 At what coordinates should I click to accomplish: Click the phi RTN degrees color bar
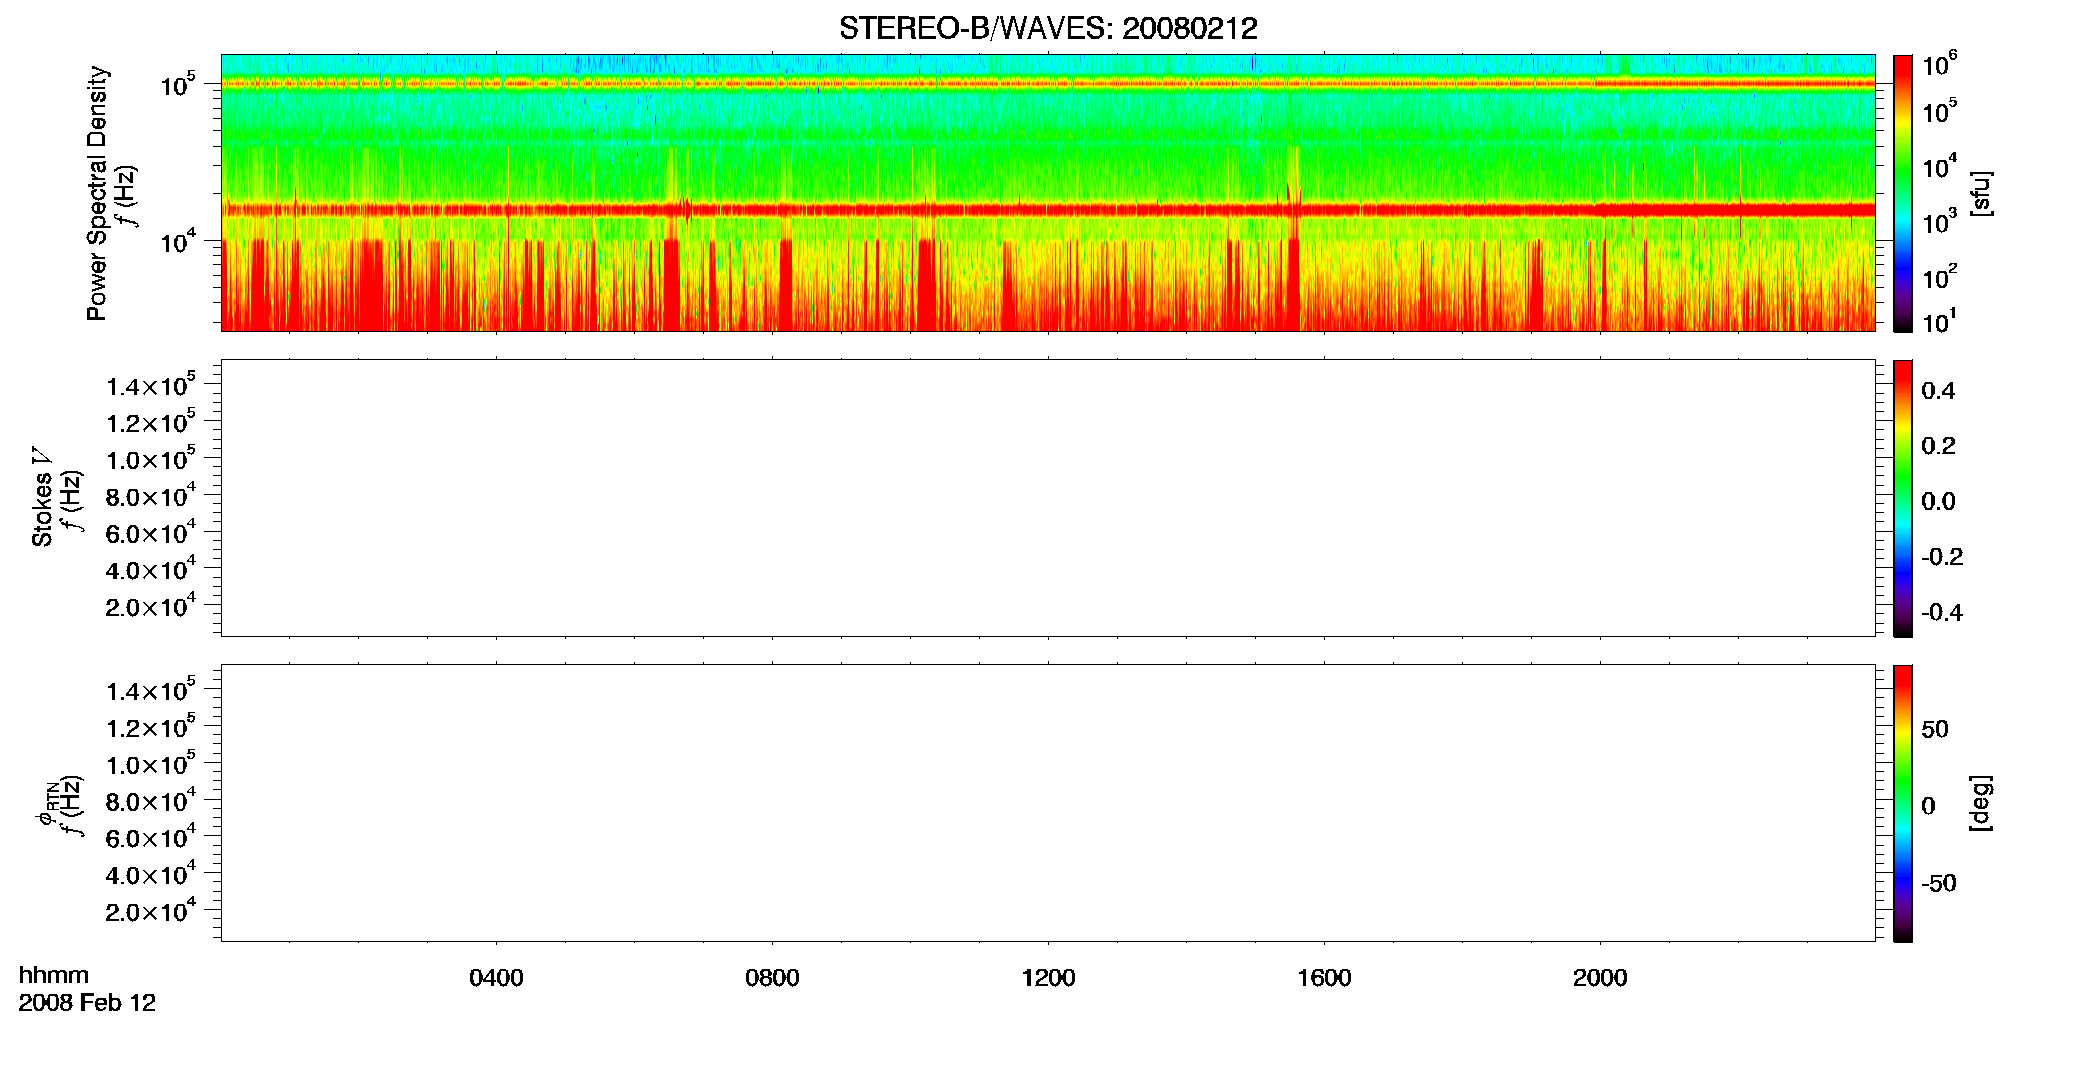tap(1903, 803)
